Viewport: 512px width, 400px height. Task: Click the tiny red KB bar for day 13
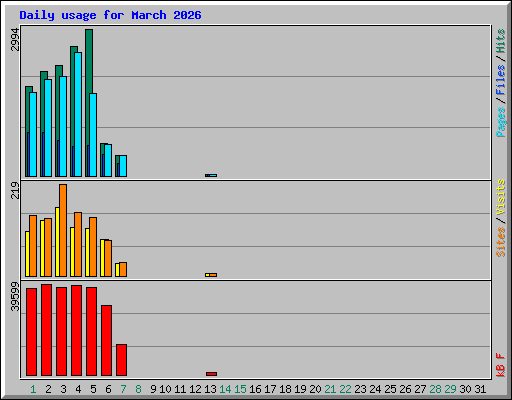click(x=211, y=374)
